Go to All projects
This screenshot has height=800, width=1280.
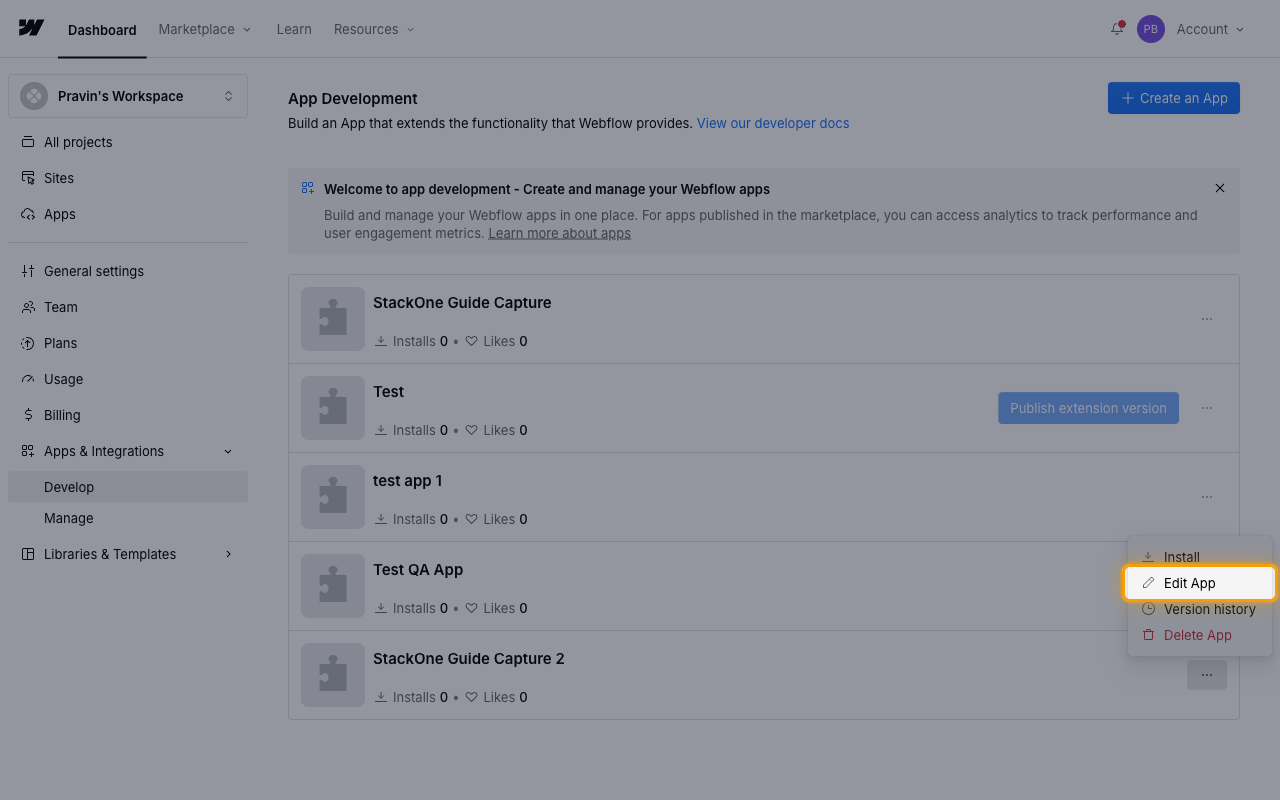pyautogui.click(x=128, y=142)
